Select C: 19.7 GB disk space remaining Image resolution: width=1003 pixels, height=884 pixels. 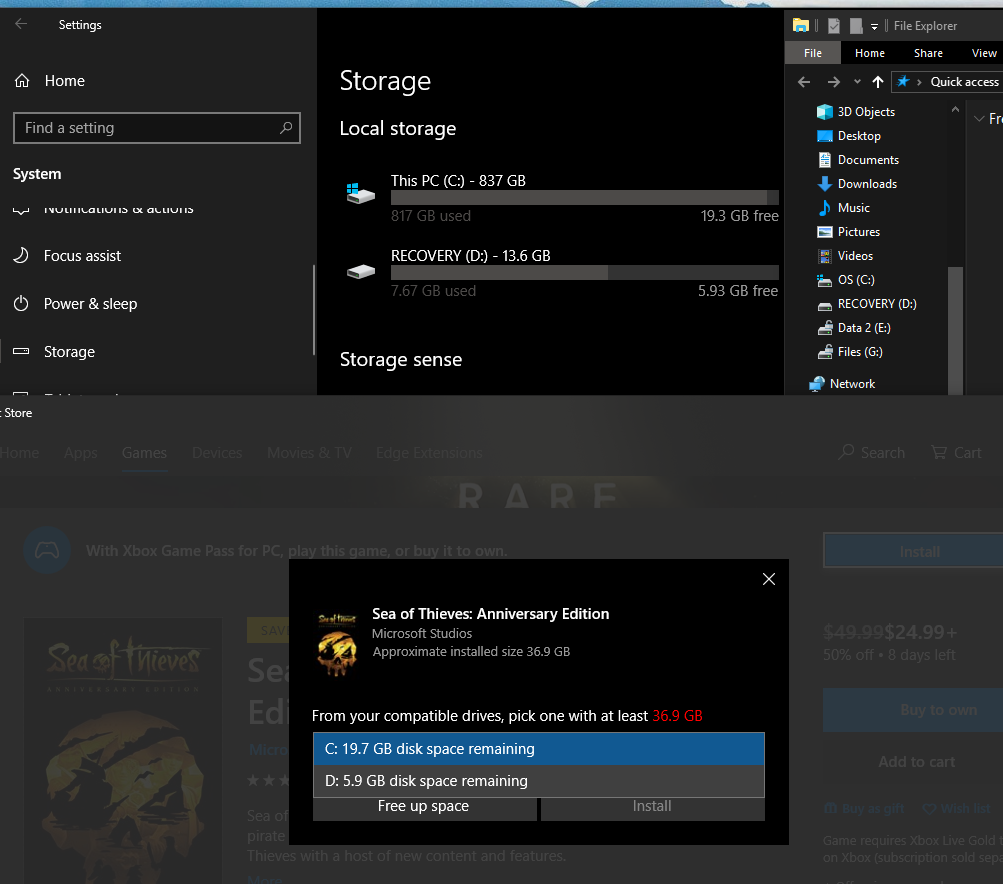539,749
